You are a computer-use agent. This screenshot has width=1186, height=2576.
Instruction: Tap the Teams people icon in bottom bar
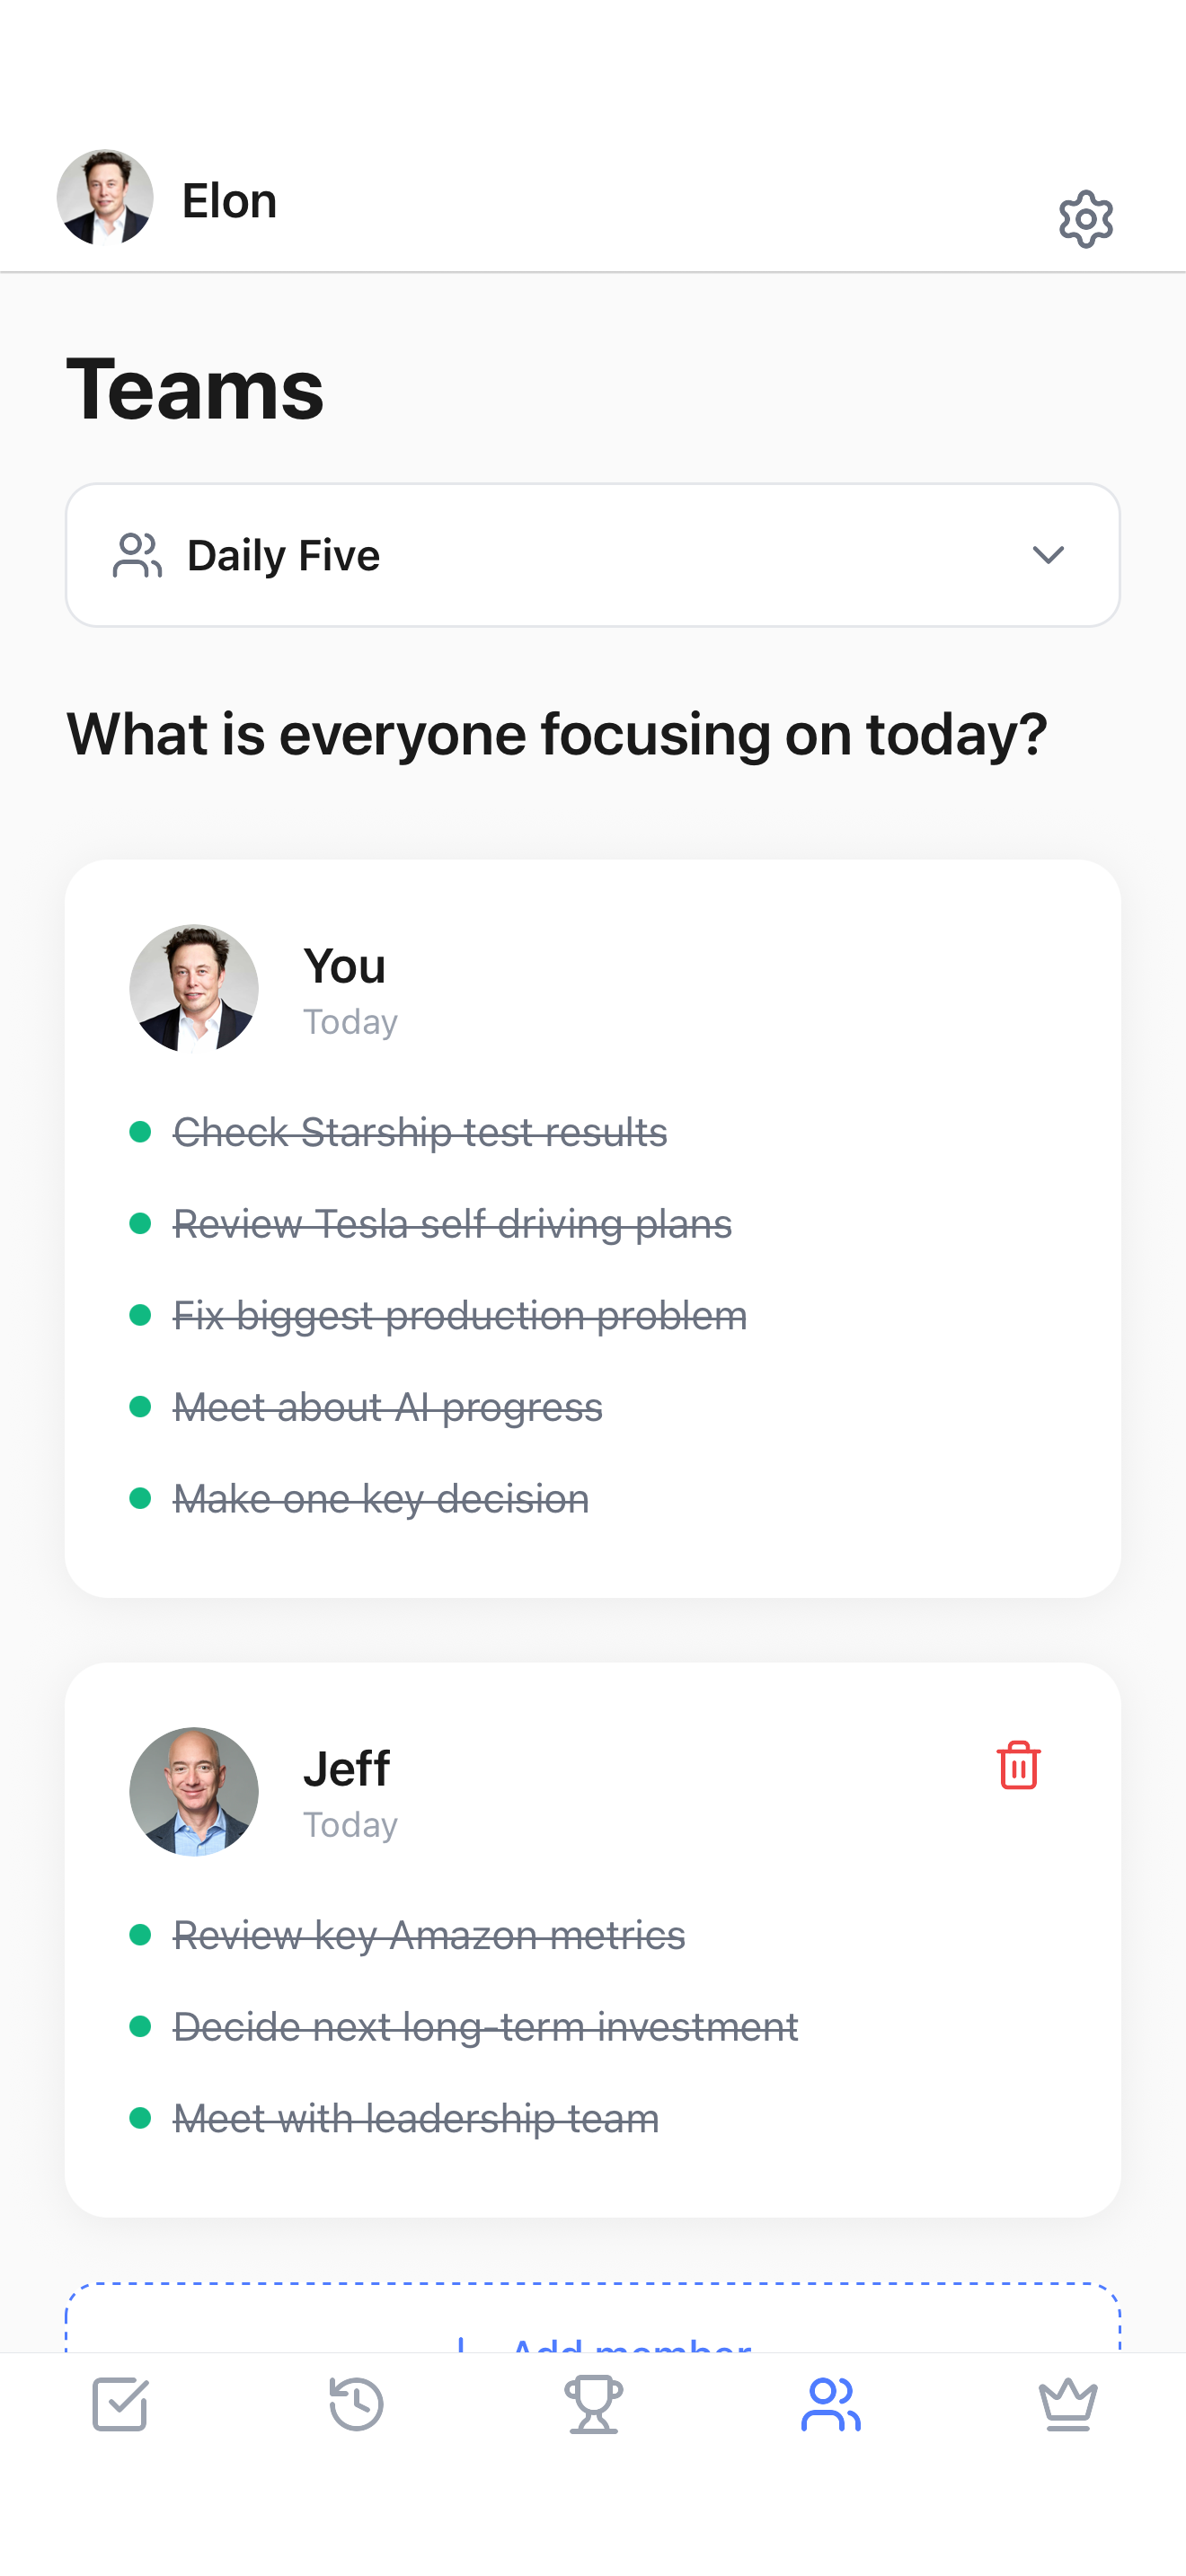[x=830, y=2404]
